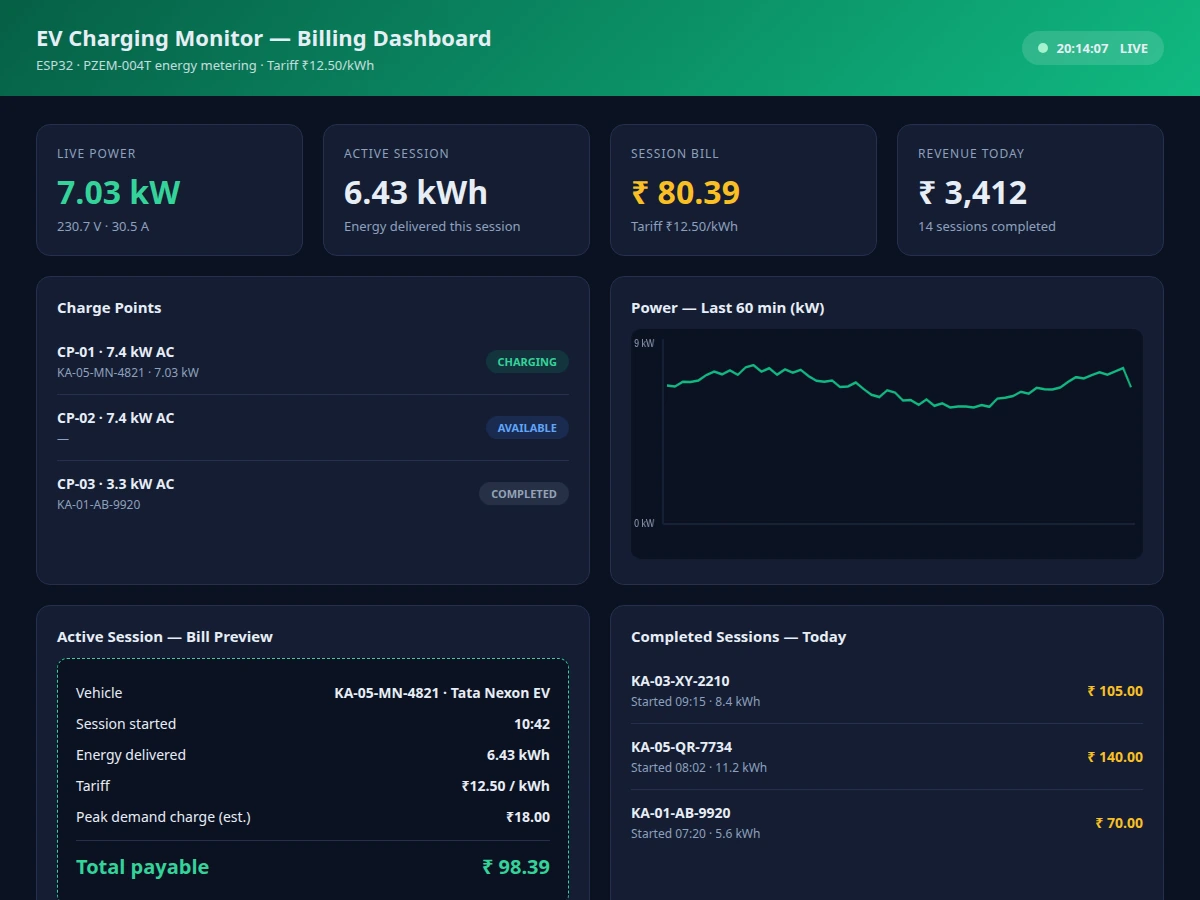Select the Session Bill ₹ 80.39 card

pyautogui.click(x=743, y=190)
